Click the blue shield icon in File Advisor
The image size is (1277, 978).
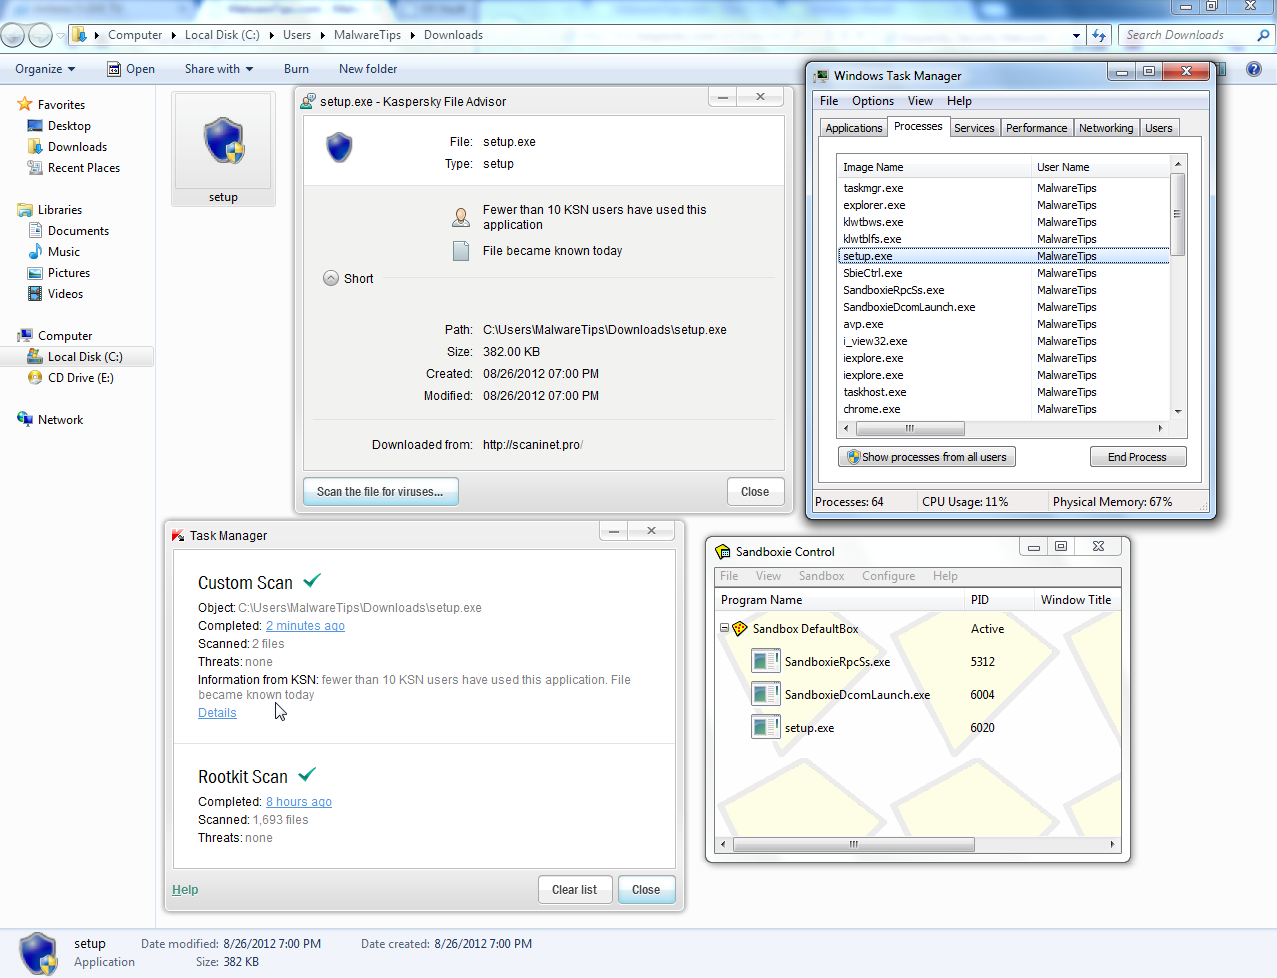(x=340, y=148)
